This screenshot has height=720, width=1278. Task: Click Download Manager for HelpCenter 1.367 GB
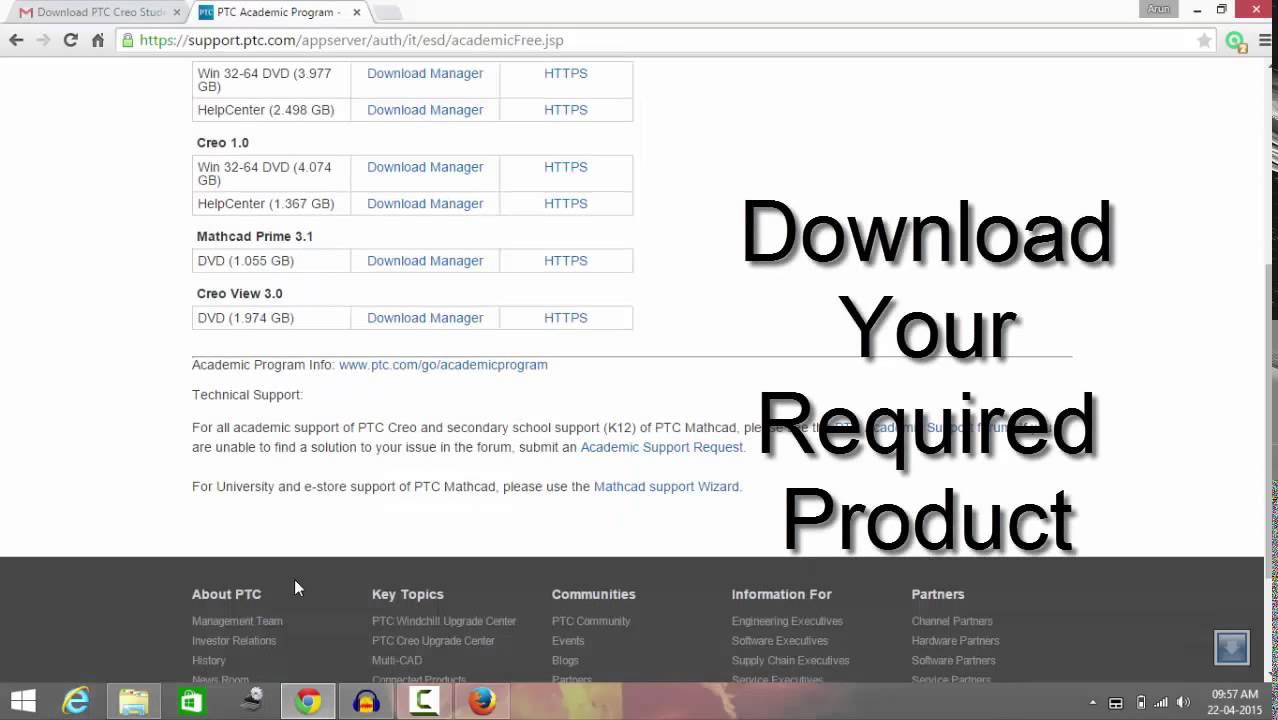(x=424, y=203)
